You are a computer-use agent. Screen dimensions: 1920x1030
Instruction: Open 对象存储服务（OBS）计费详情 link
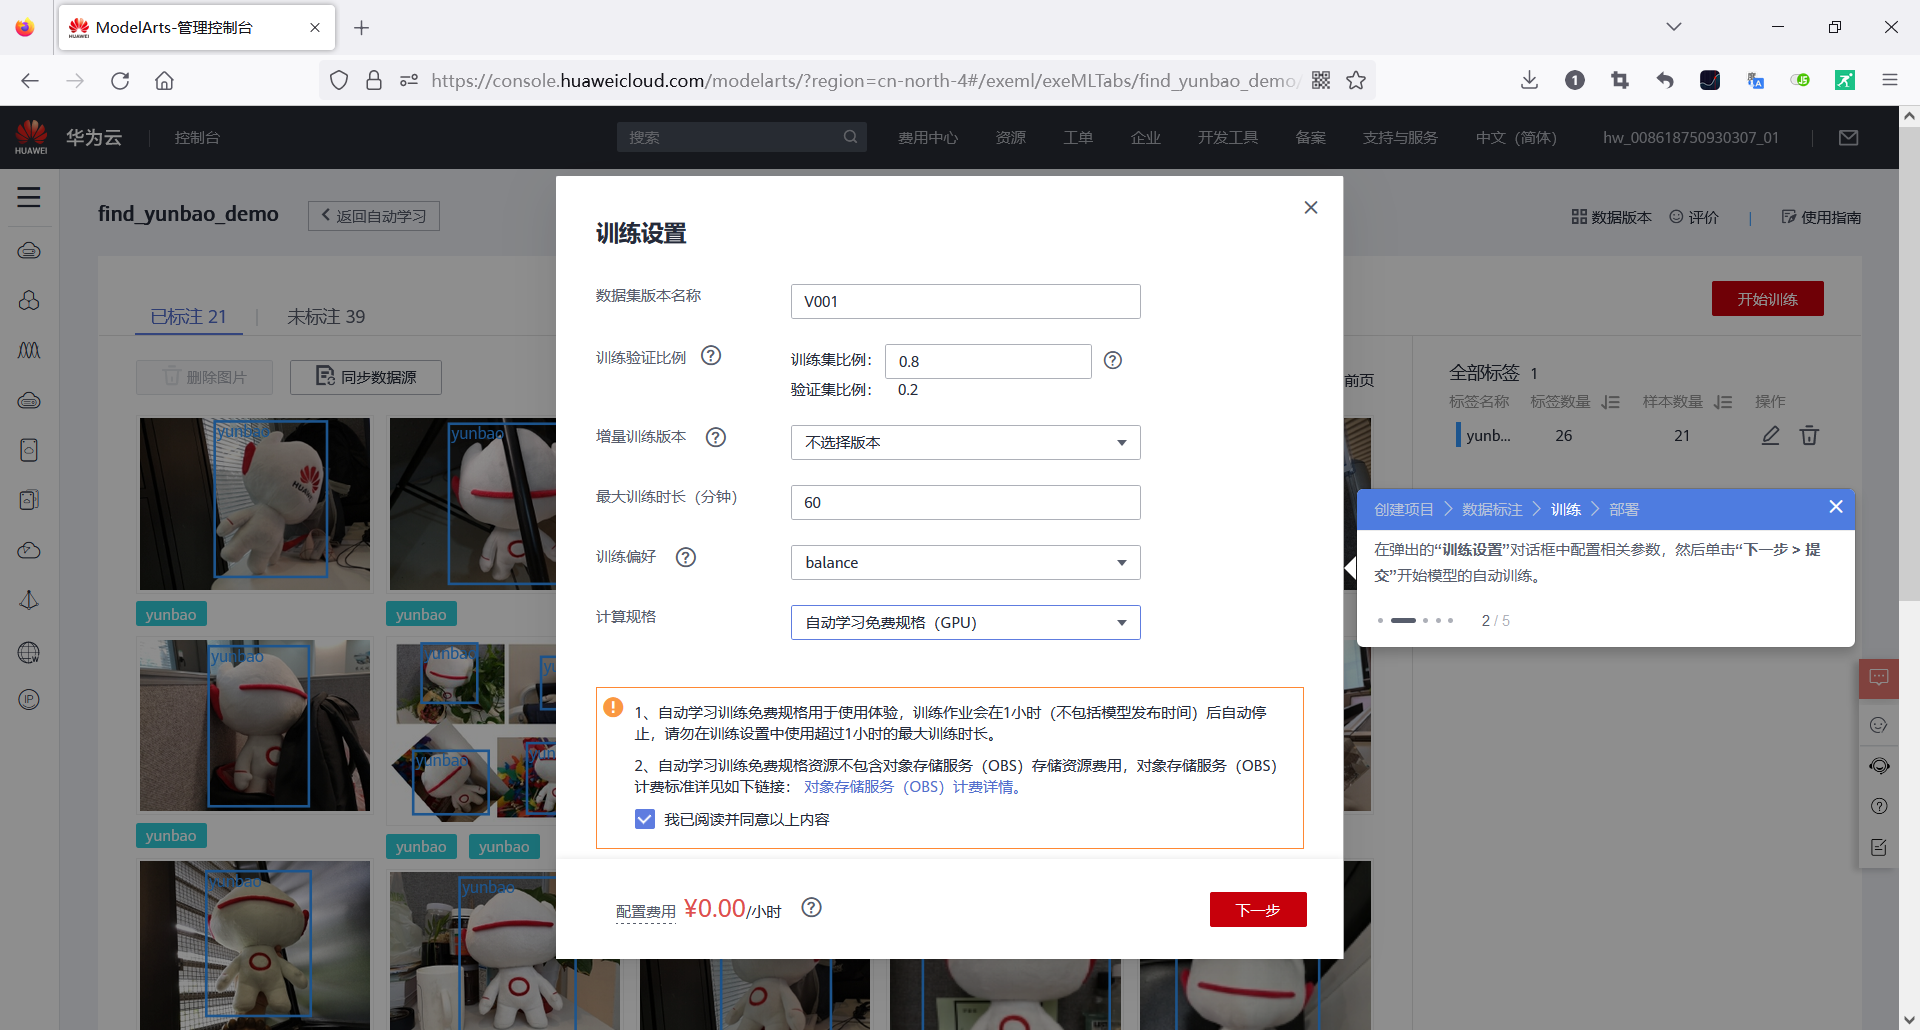911,787
